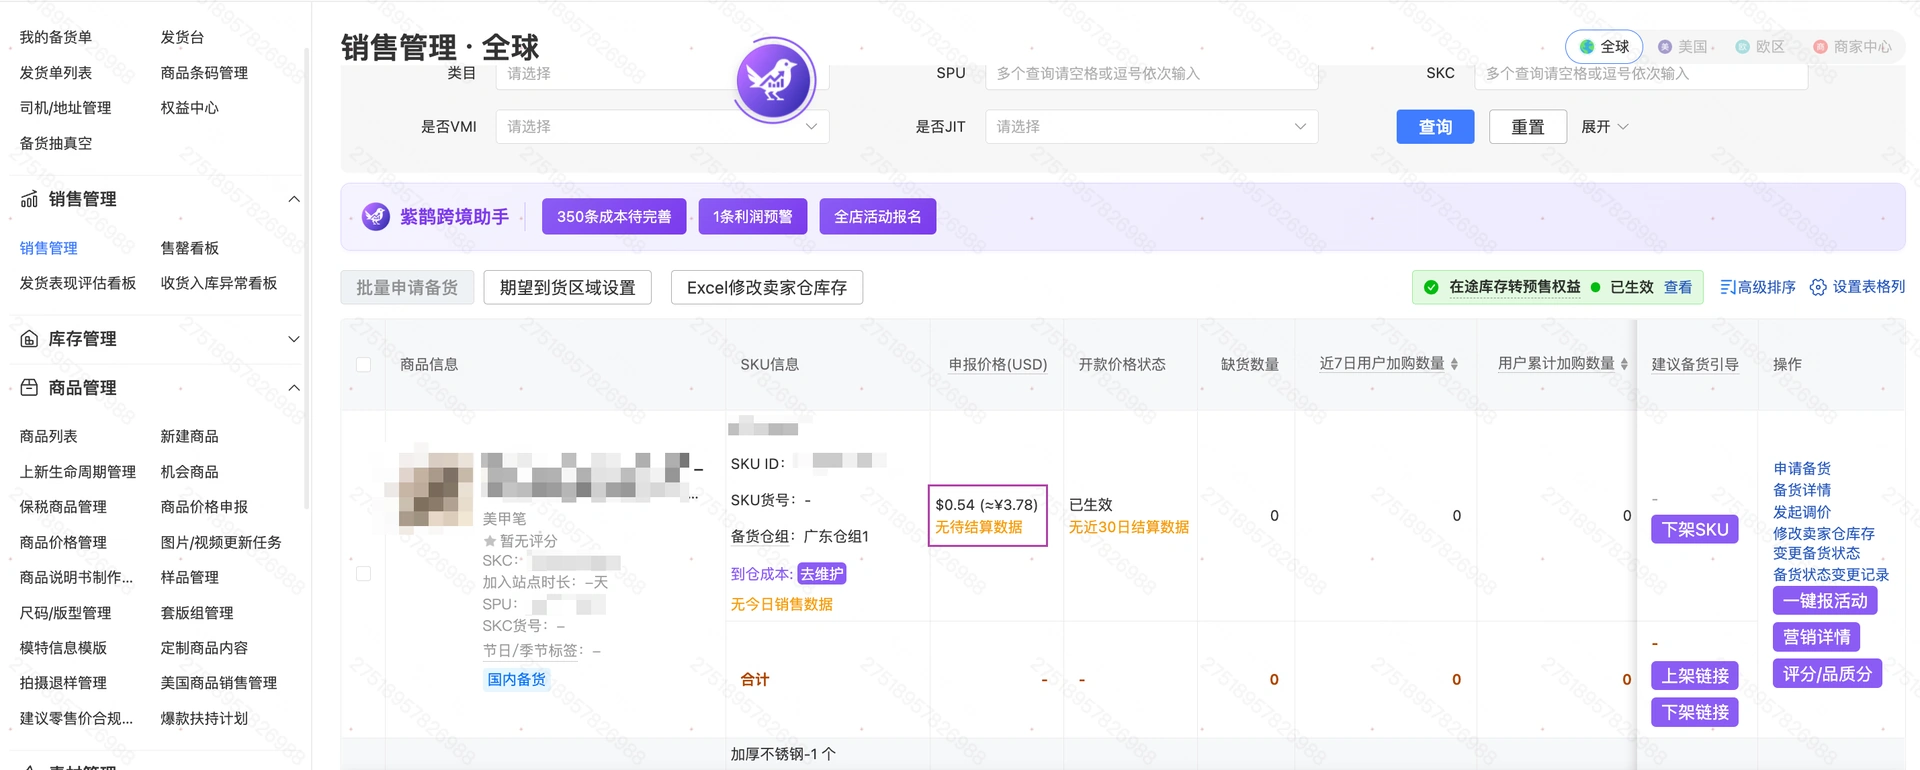Open 销售管理 in the sidebar menu
This screenshot has height=770, width=1920.
pyautogui.click(x=49, y=248)
